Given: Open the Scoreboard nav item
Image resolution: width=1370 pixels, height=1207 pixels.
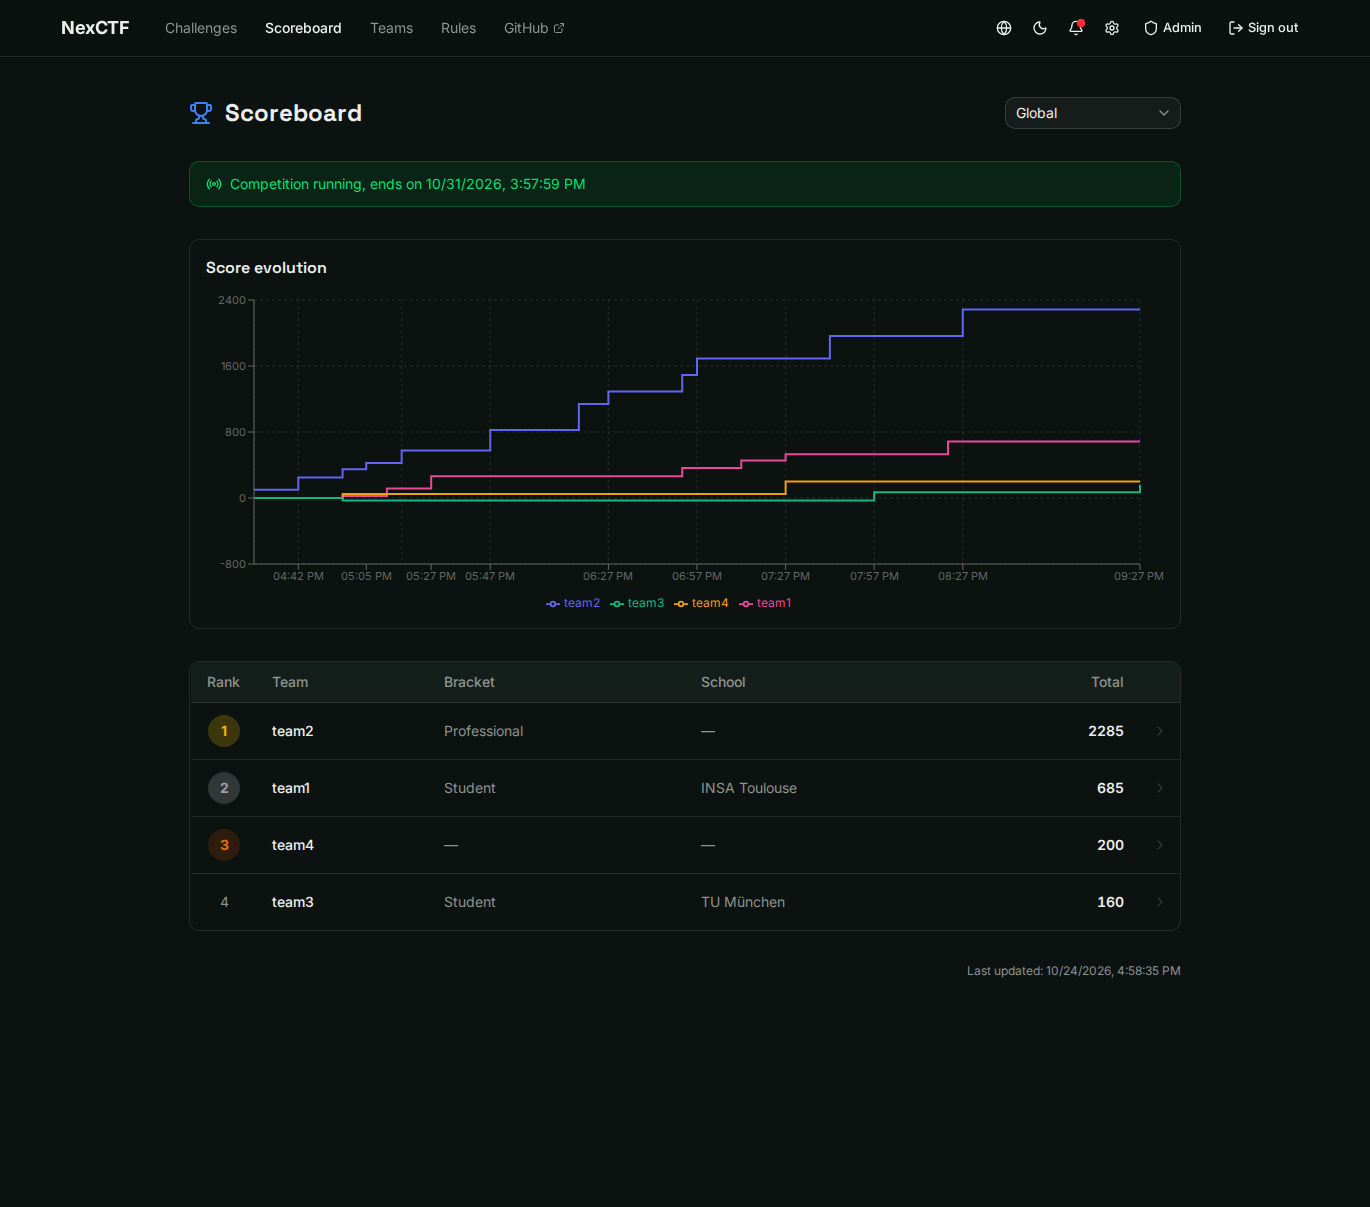Looking at the screenshot, I should pyautogui.click(x=303, y=28).
